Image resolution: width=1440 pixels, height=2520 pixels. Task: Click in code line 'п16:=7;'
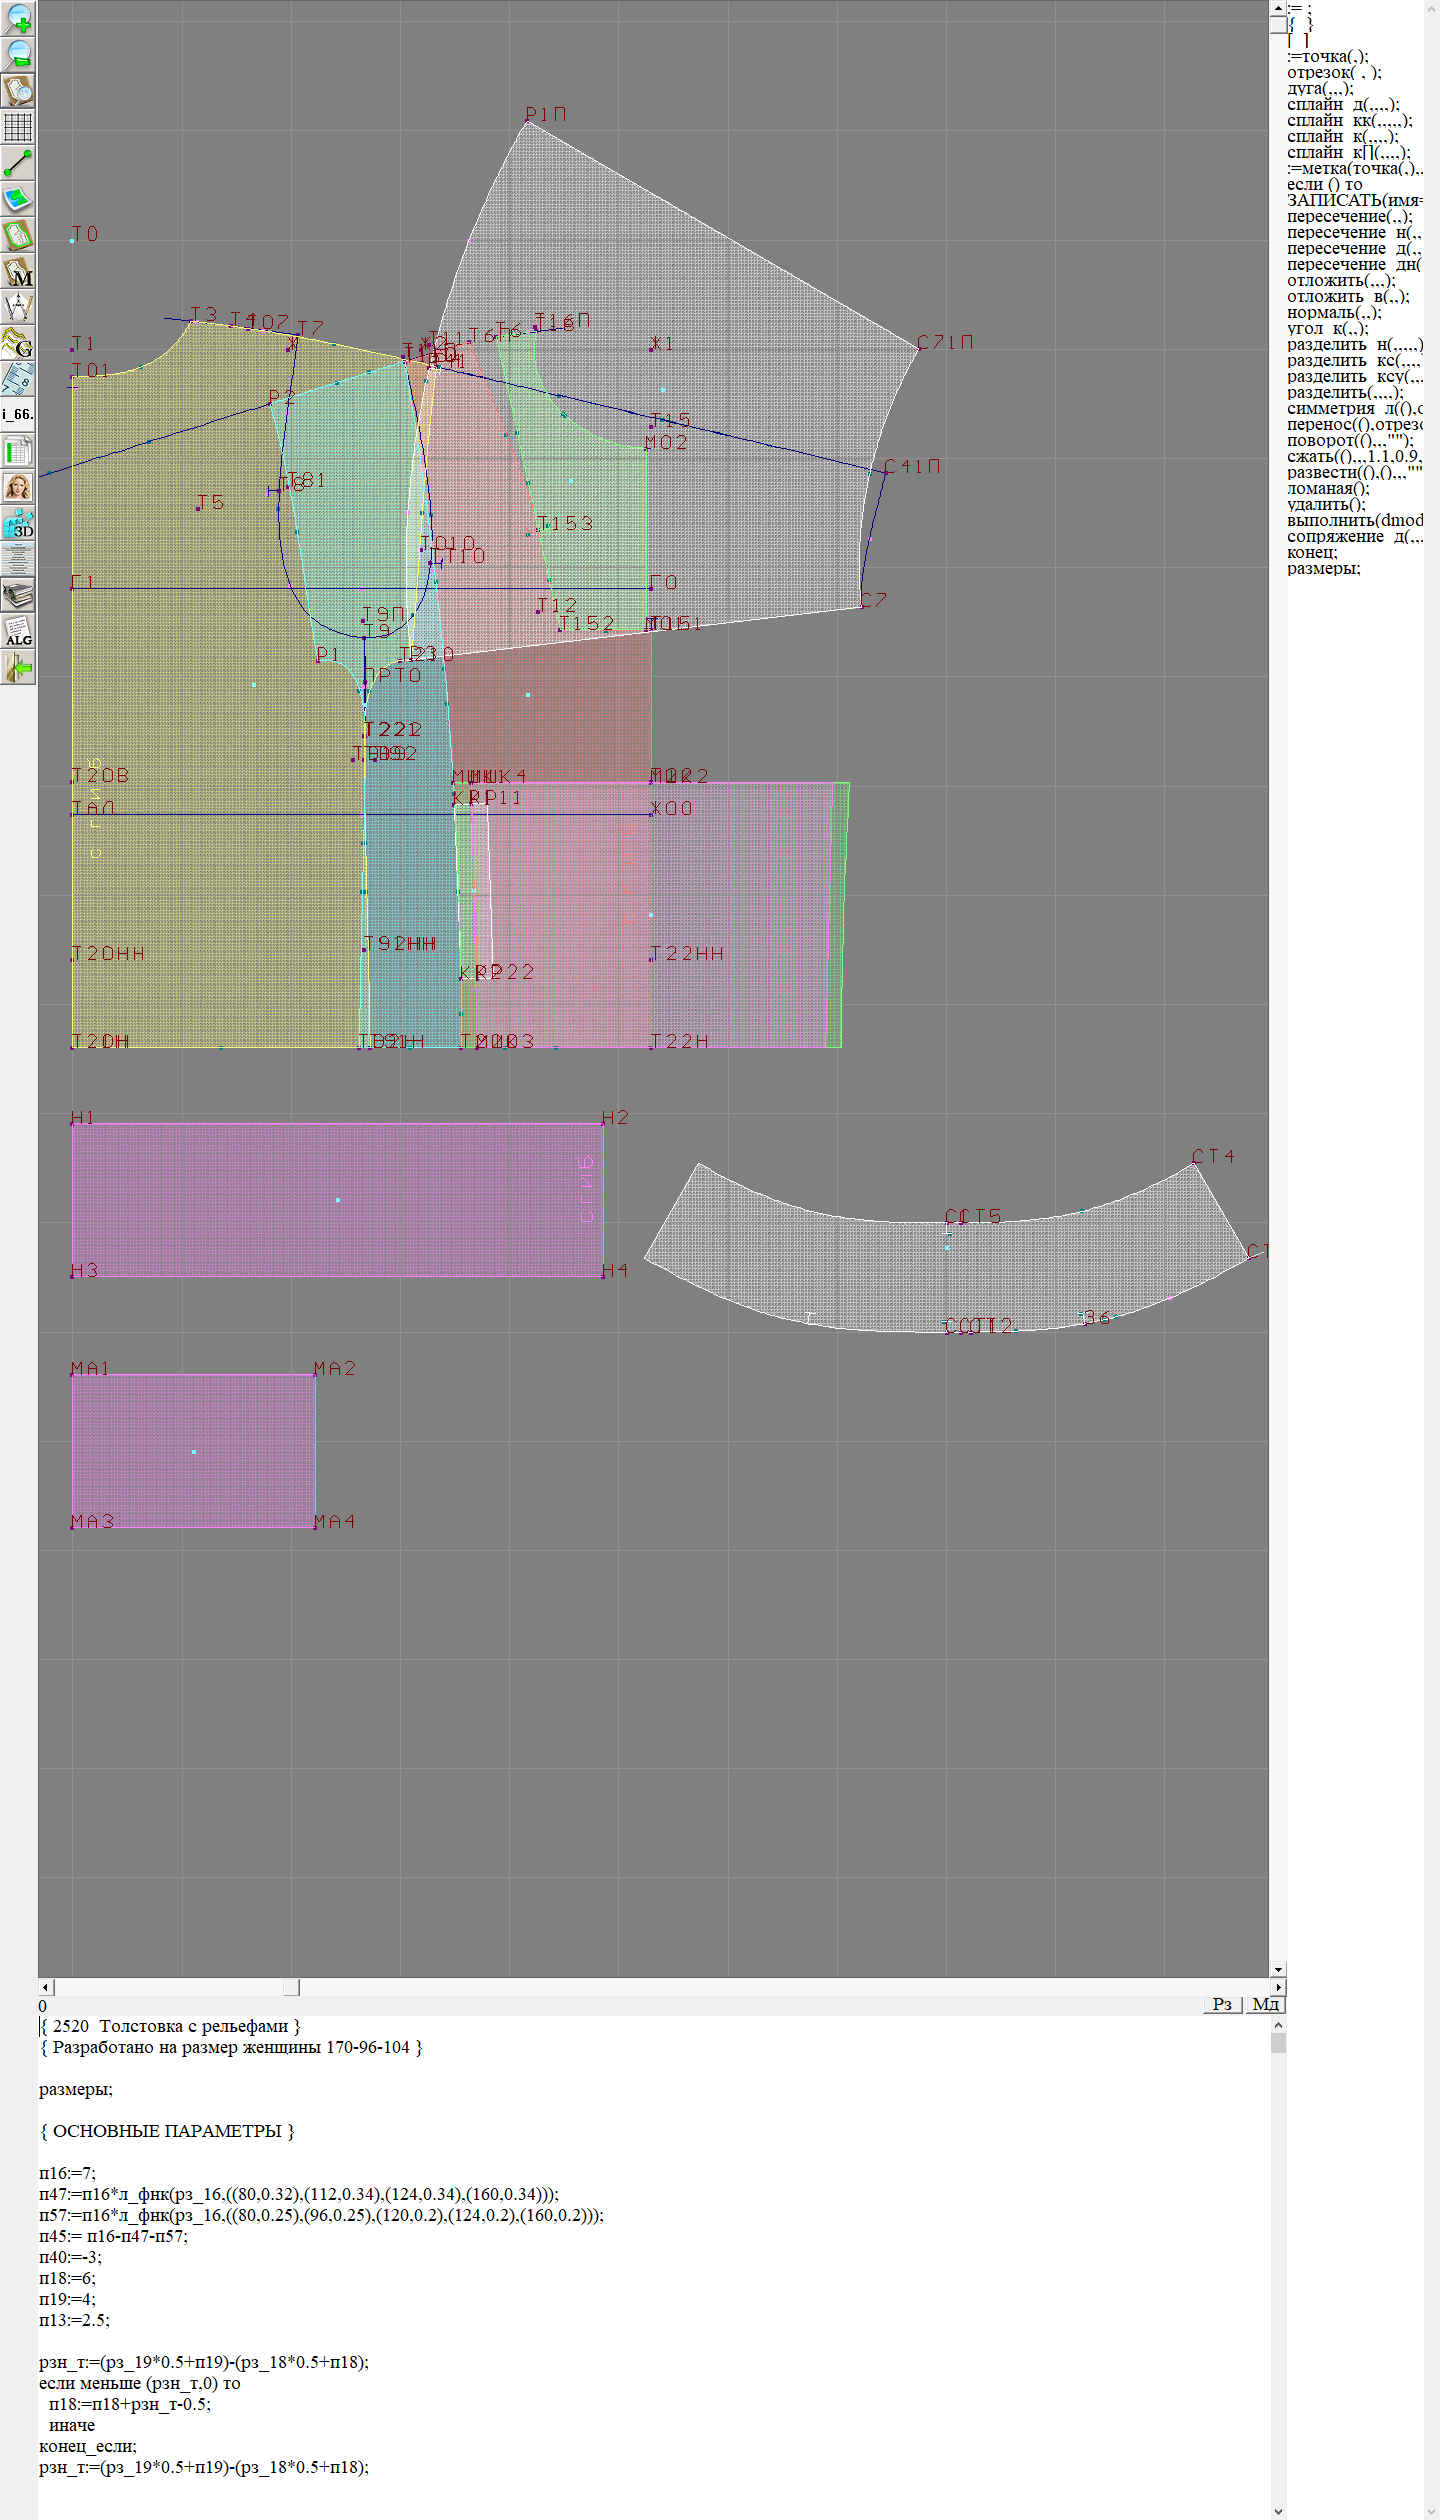point(67,2173)
